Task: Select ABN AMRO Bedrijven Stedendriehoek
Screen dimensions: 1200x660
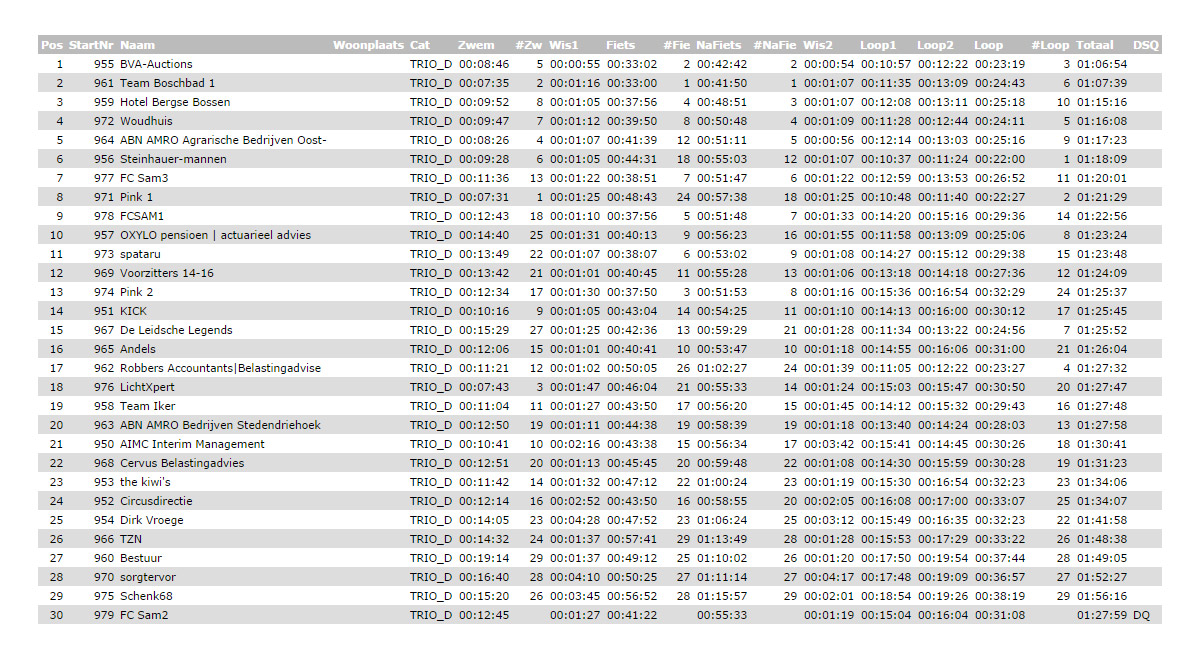Action: [x=220, y=425]
